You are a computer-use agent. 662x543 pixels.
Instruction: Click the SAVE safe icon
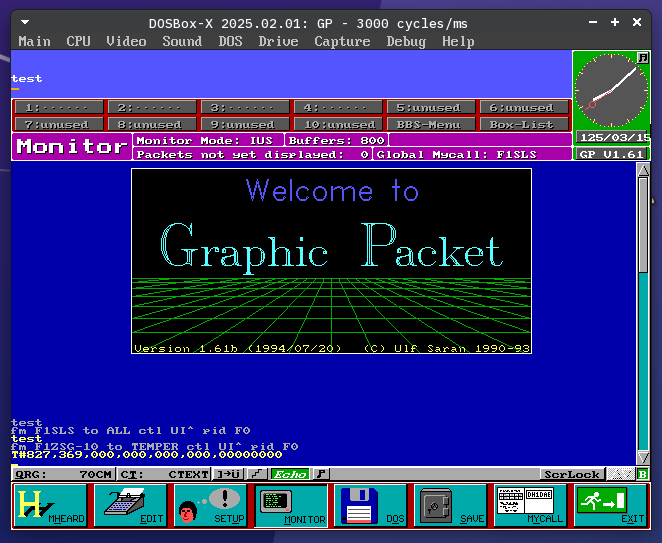tap(451, 505)
